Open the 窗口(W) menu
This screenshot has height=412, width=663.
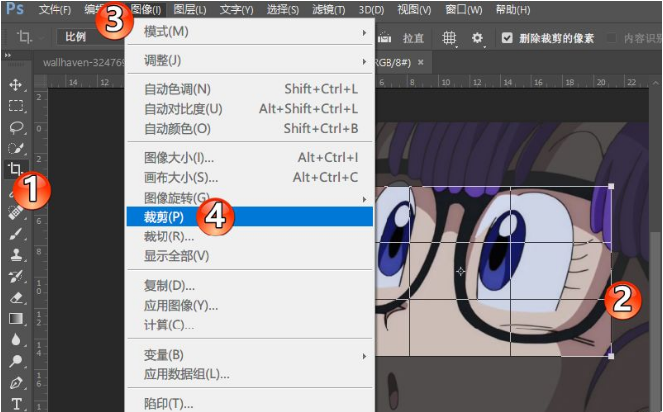point(463,9)
